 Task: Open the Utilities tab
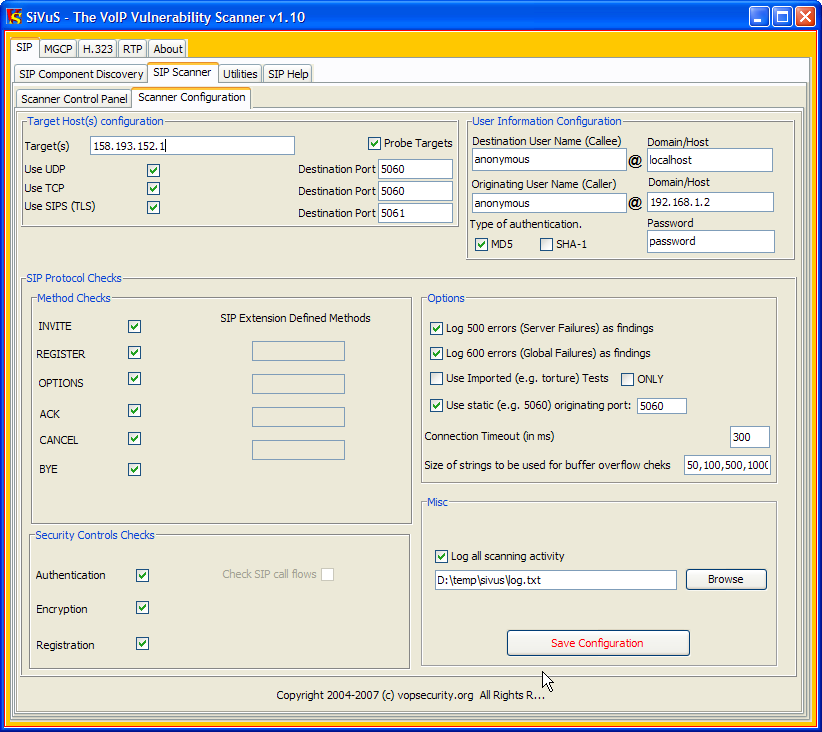coord(240,74)
